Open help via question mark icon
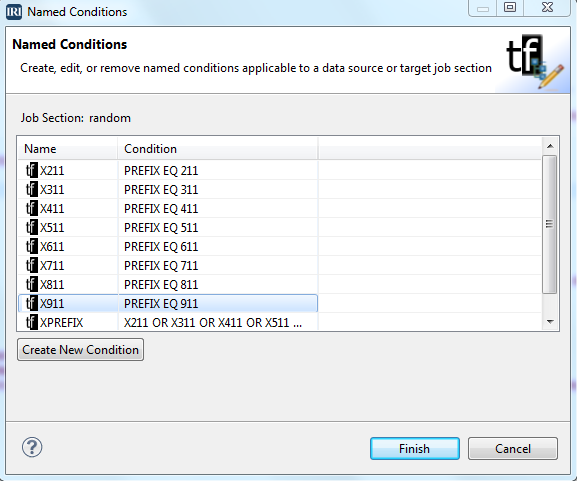Image resolution: width=577 pixels, height=481 pixels. [32, 447]
